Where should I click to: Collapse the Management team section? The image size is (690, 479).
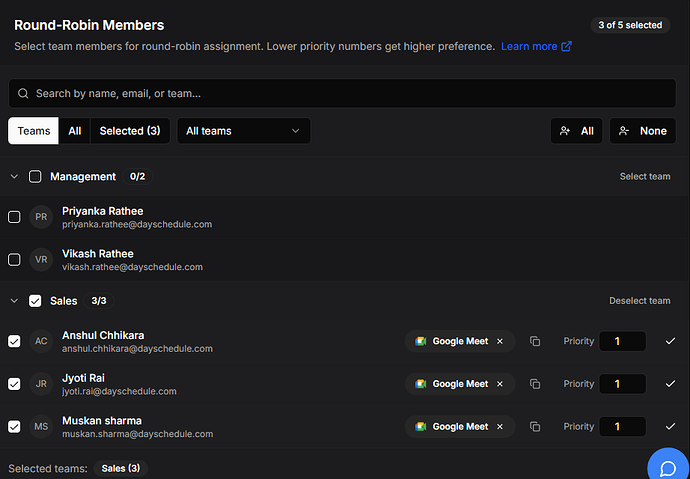coord(14,176)
